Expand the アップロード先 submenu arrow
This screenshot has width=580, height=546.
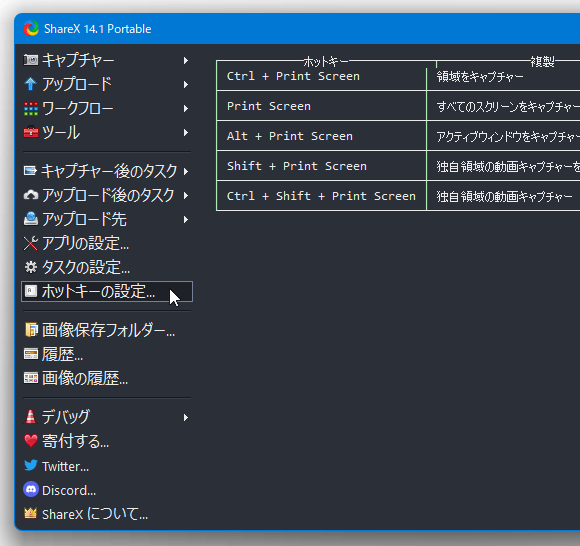186,220
